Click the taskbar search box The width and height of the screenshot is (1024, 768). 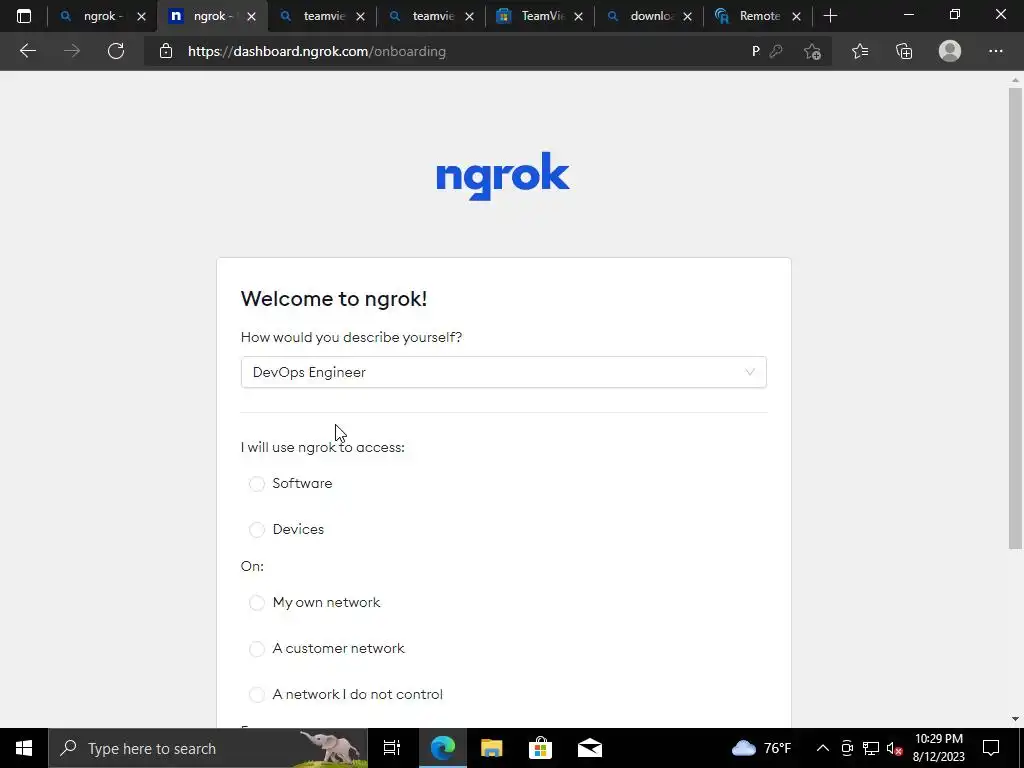click(x=208, y=748)
